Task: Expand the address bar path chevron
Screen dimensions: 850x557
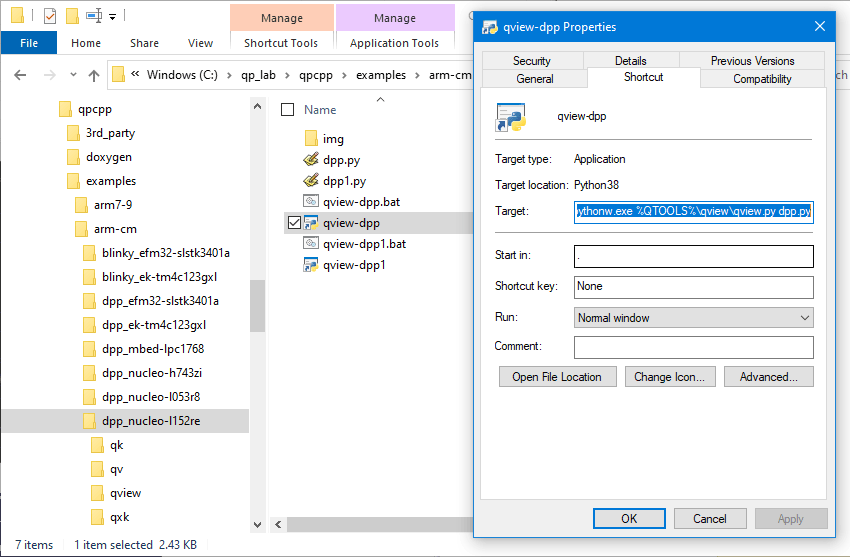Action: (x=135, y=75)
